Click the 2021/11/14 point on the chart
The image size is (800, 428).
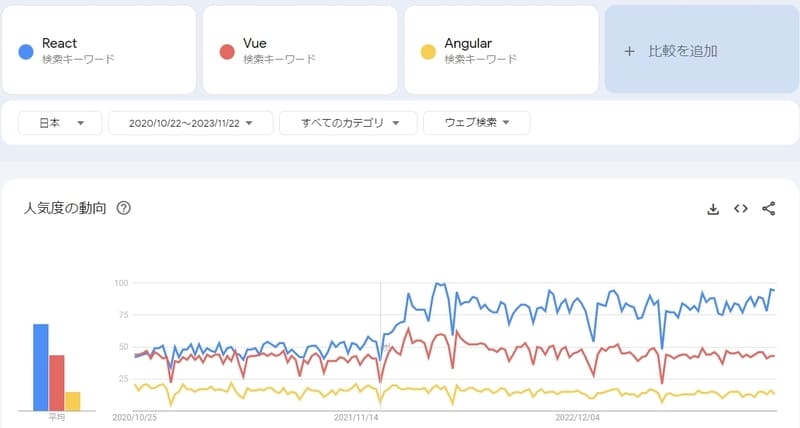click(380, 350)
